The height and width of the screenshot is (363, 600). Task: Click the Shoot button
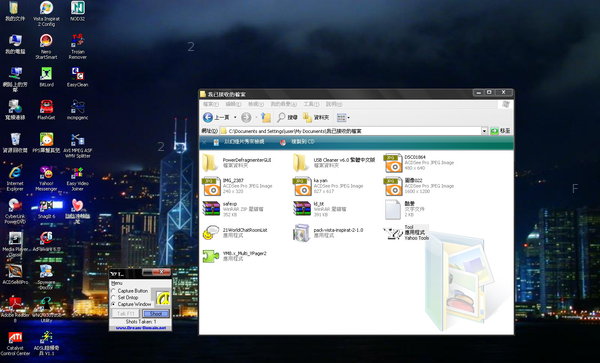tap(156, 314)
